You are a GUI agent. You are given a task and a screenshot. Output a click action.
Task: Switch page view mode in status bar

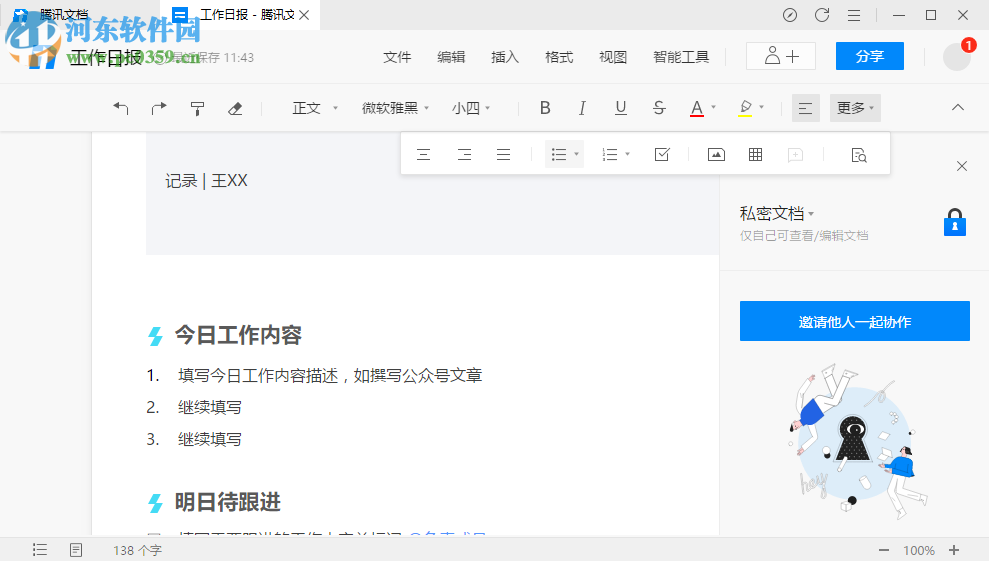76,550
